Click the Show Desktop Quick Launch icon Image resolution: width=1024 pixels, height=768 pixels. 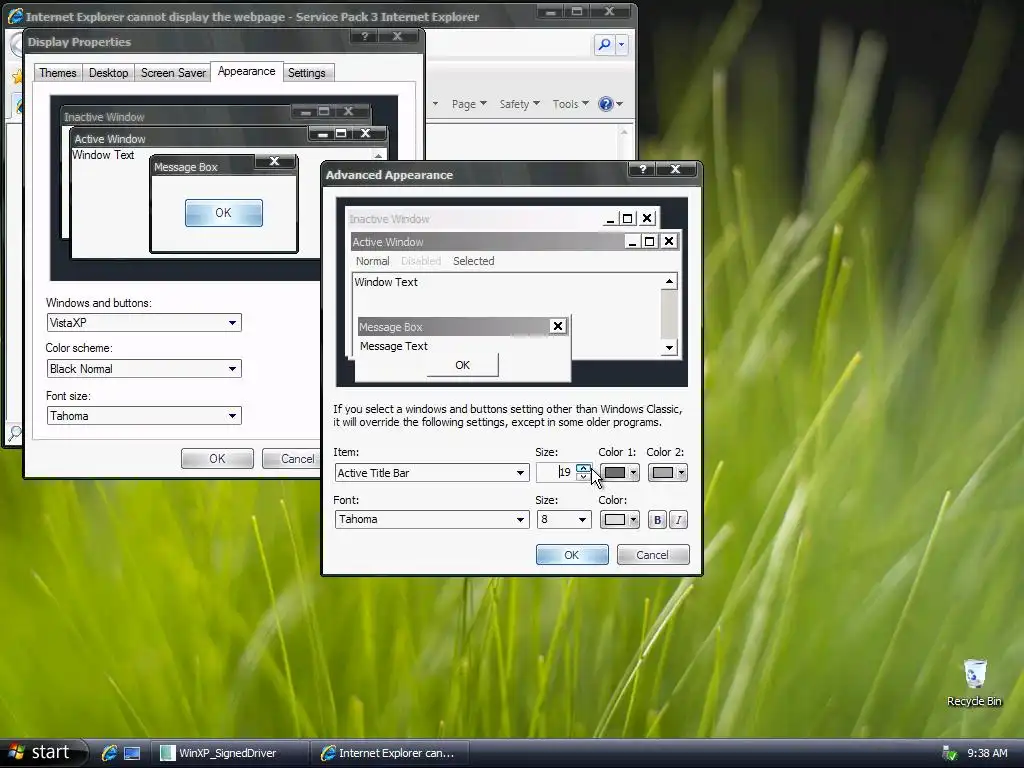[132, 753]
